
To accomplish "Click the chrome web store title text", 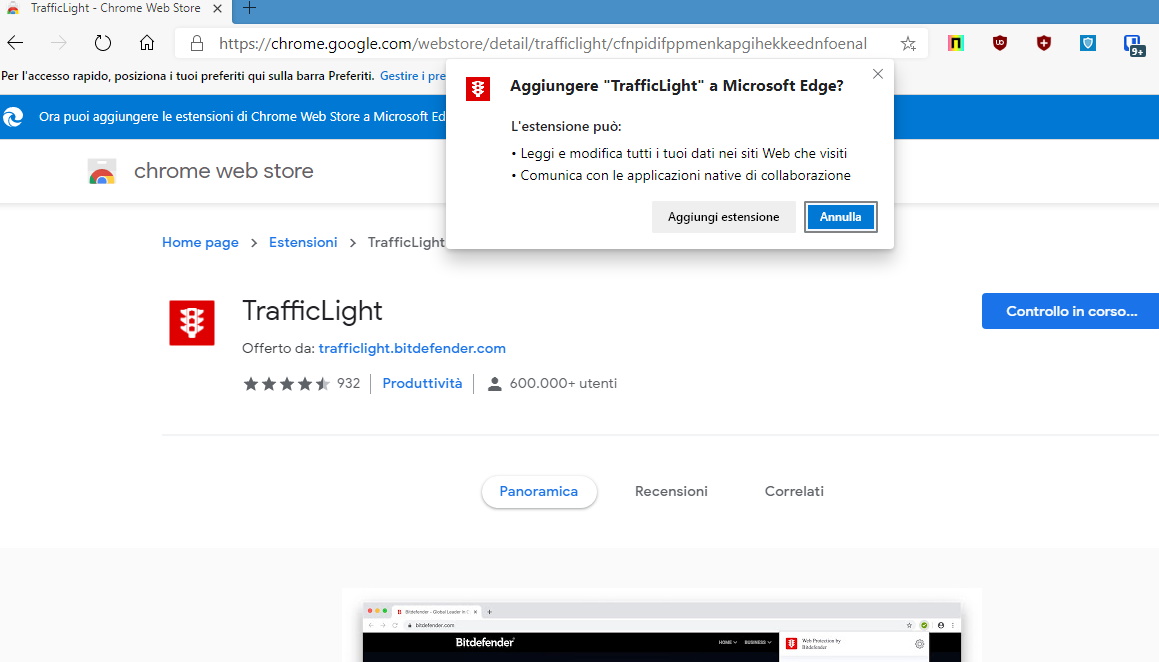I will click(x=223, y=171).
